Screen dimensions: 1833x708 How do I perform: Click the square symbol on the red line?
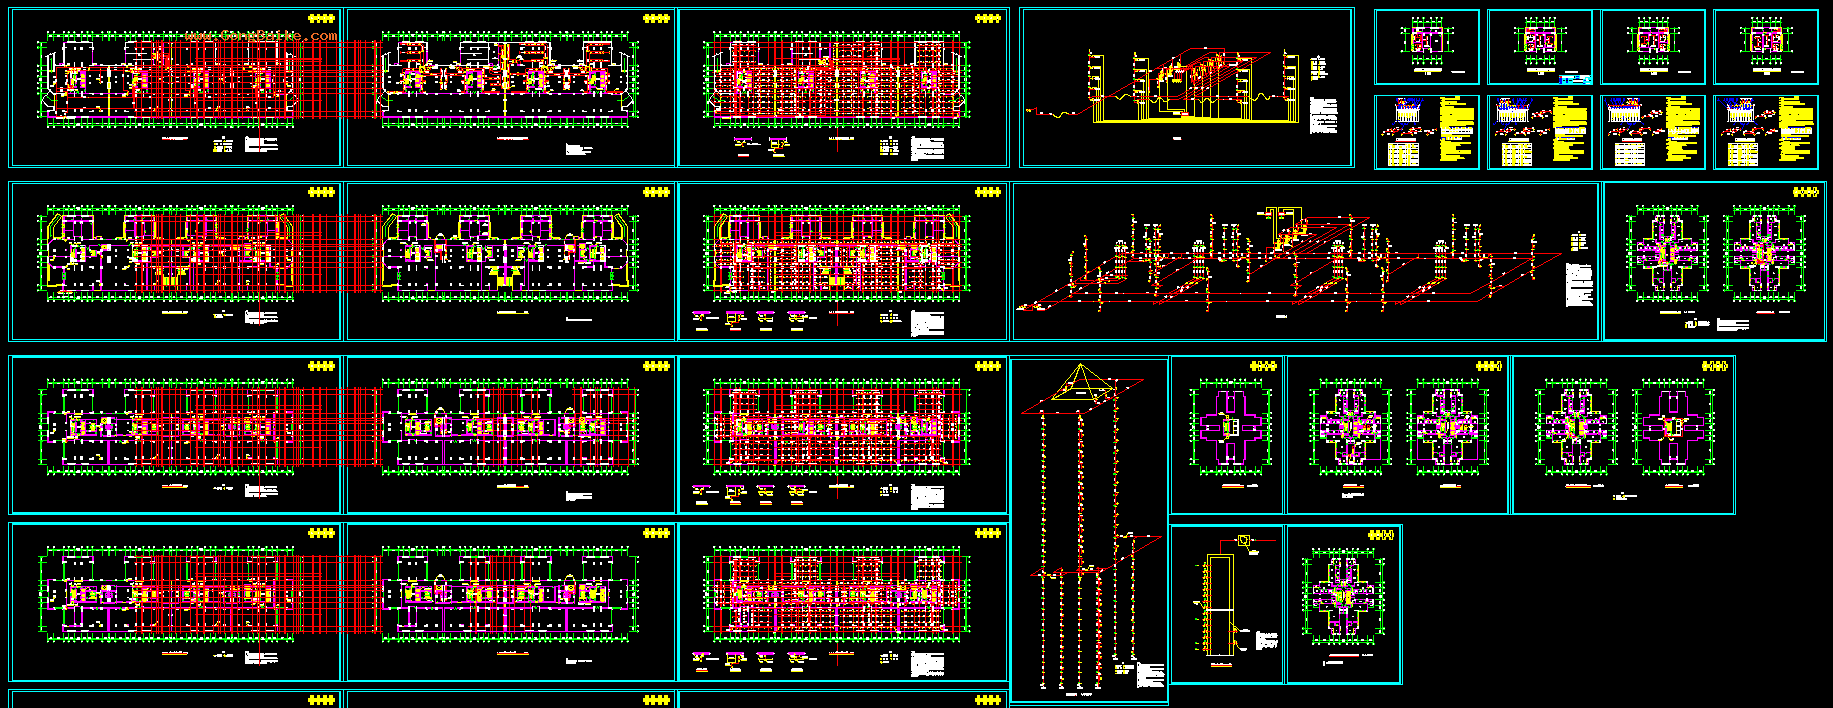pos(1244,541)
